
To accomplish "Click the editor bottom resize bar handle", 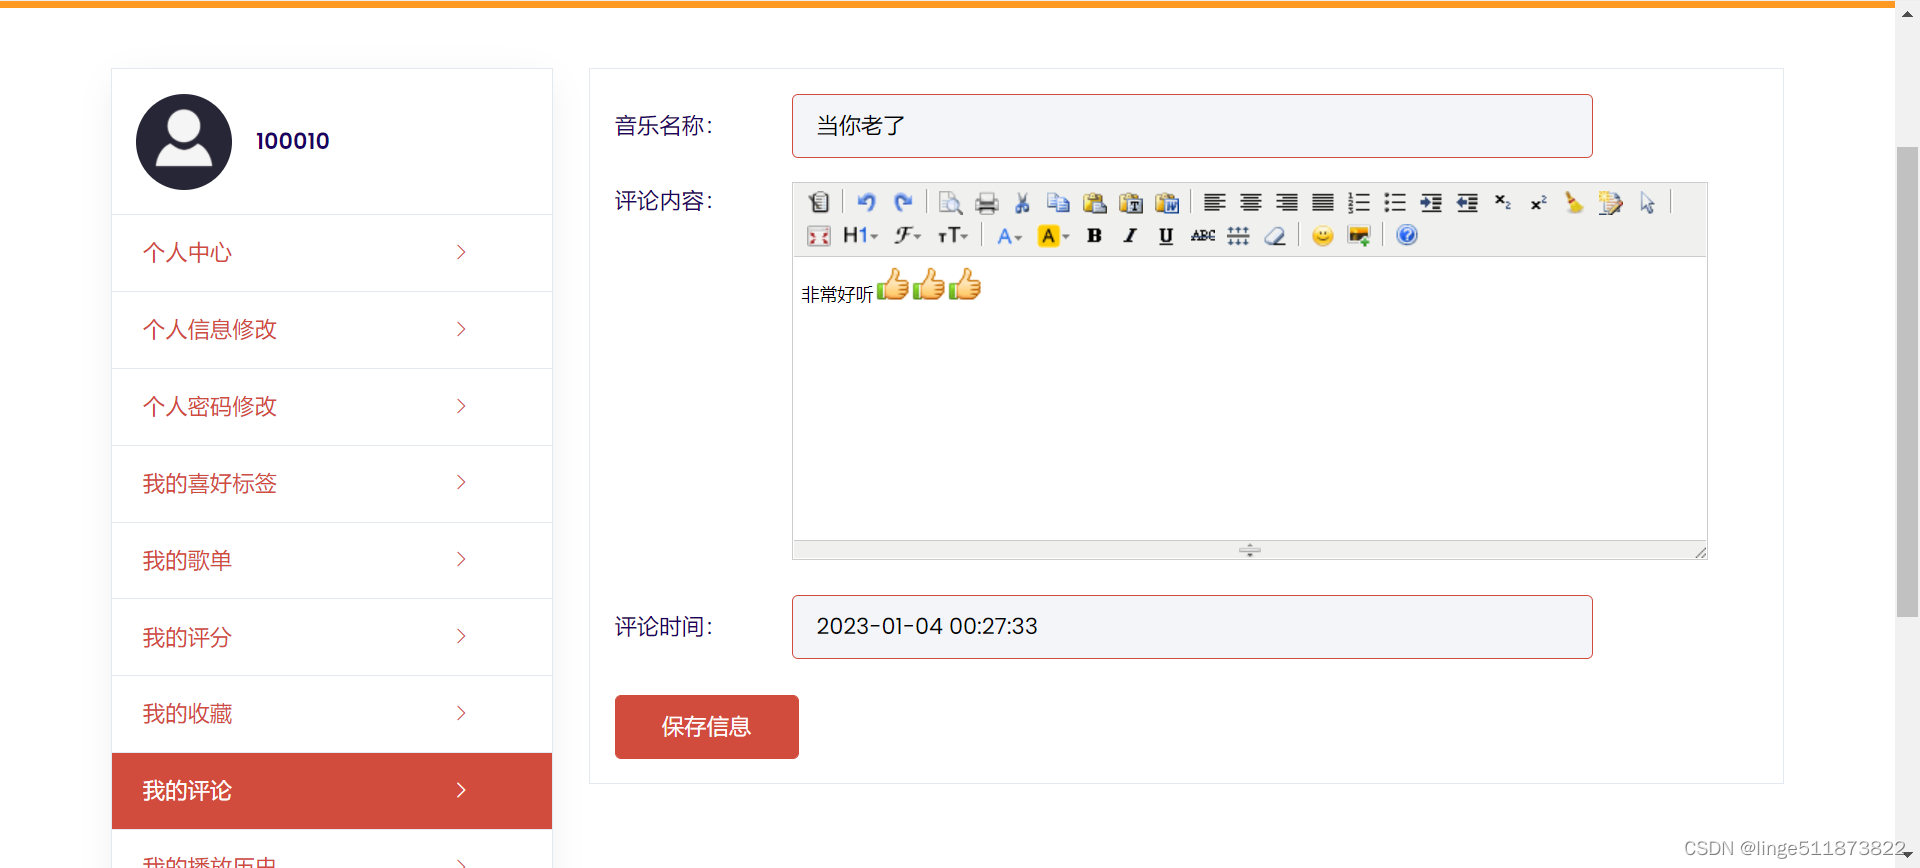I will click(x=1250, y=550).
